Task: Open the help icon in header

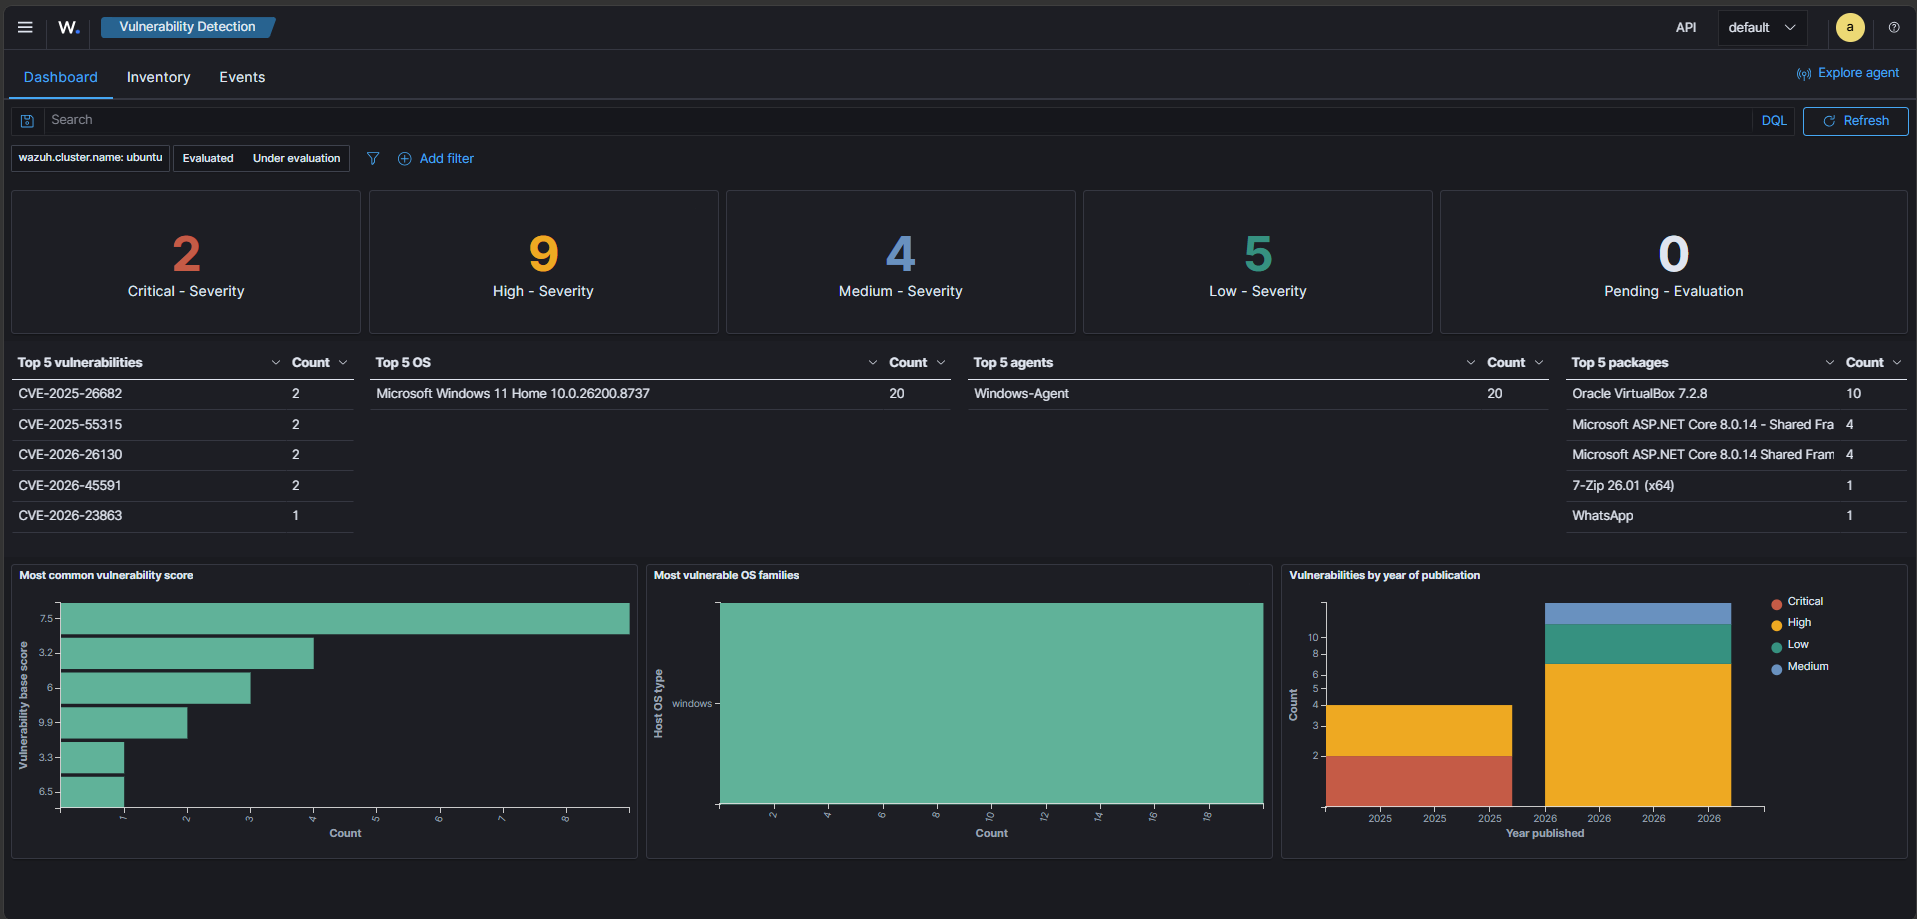Action: point(1894,27)
